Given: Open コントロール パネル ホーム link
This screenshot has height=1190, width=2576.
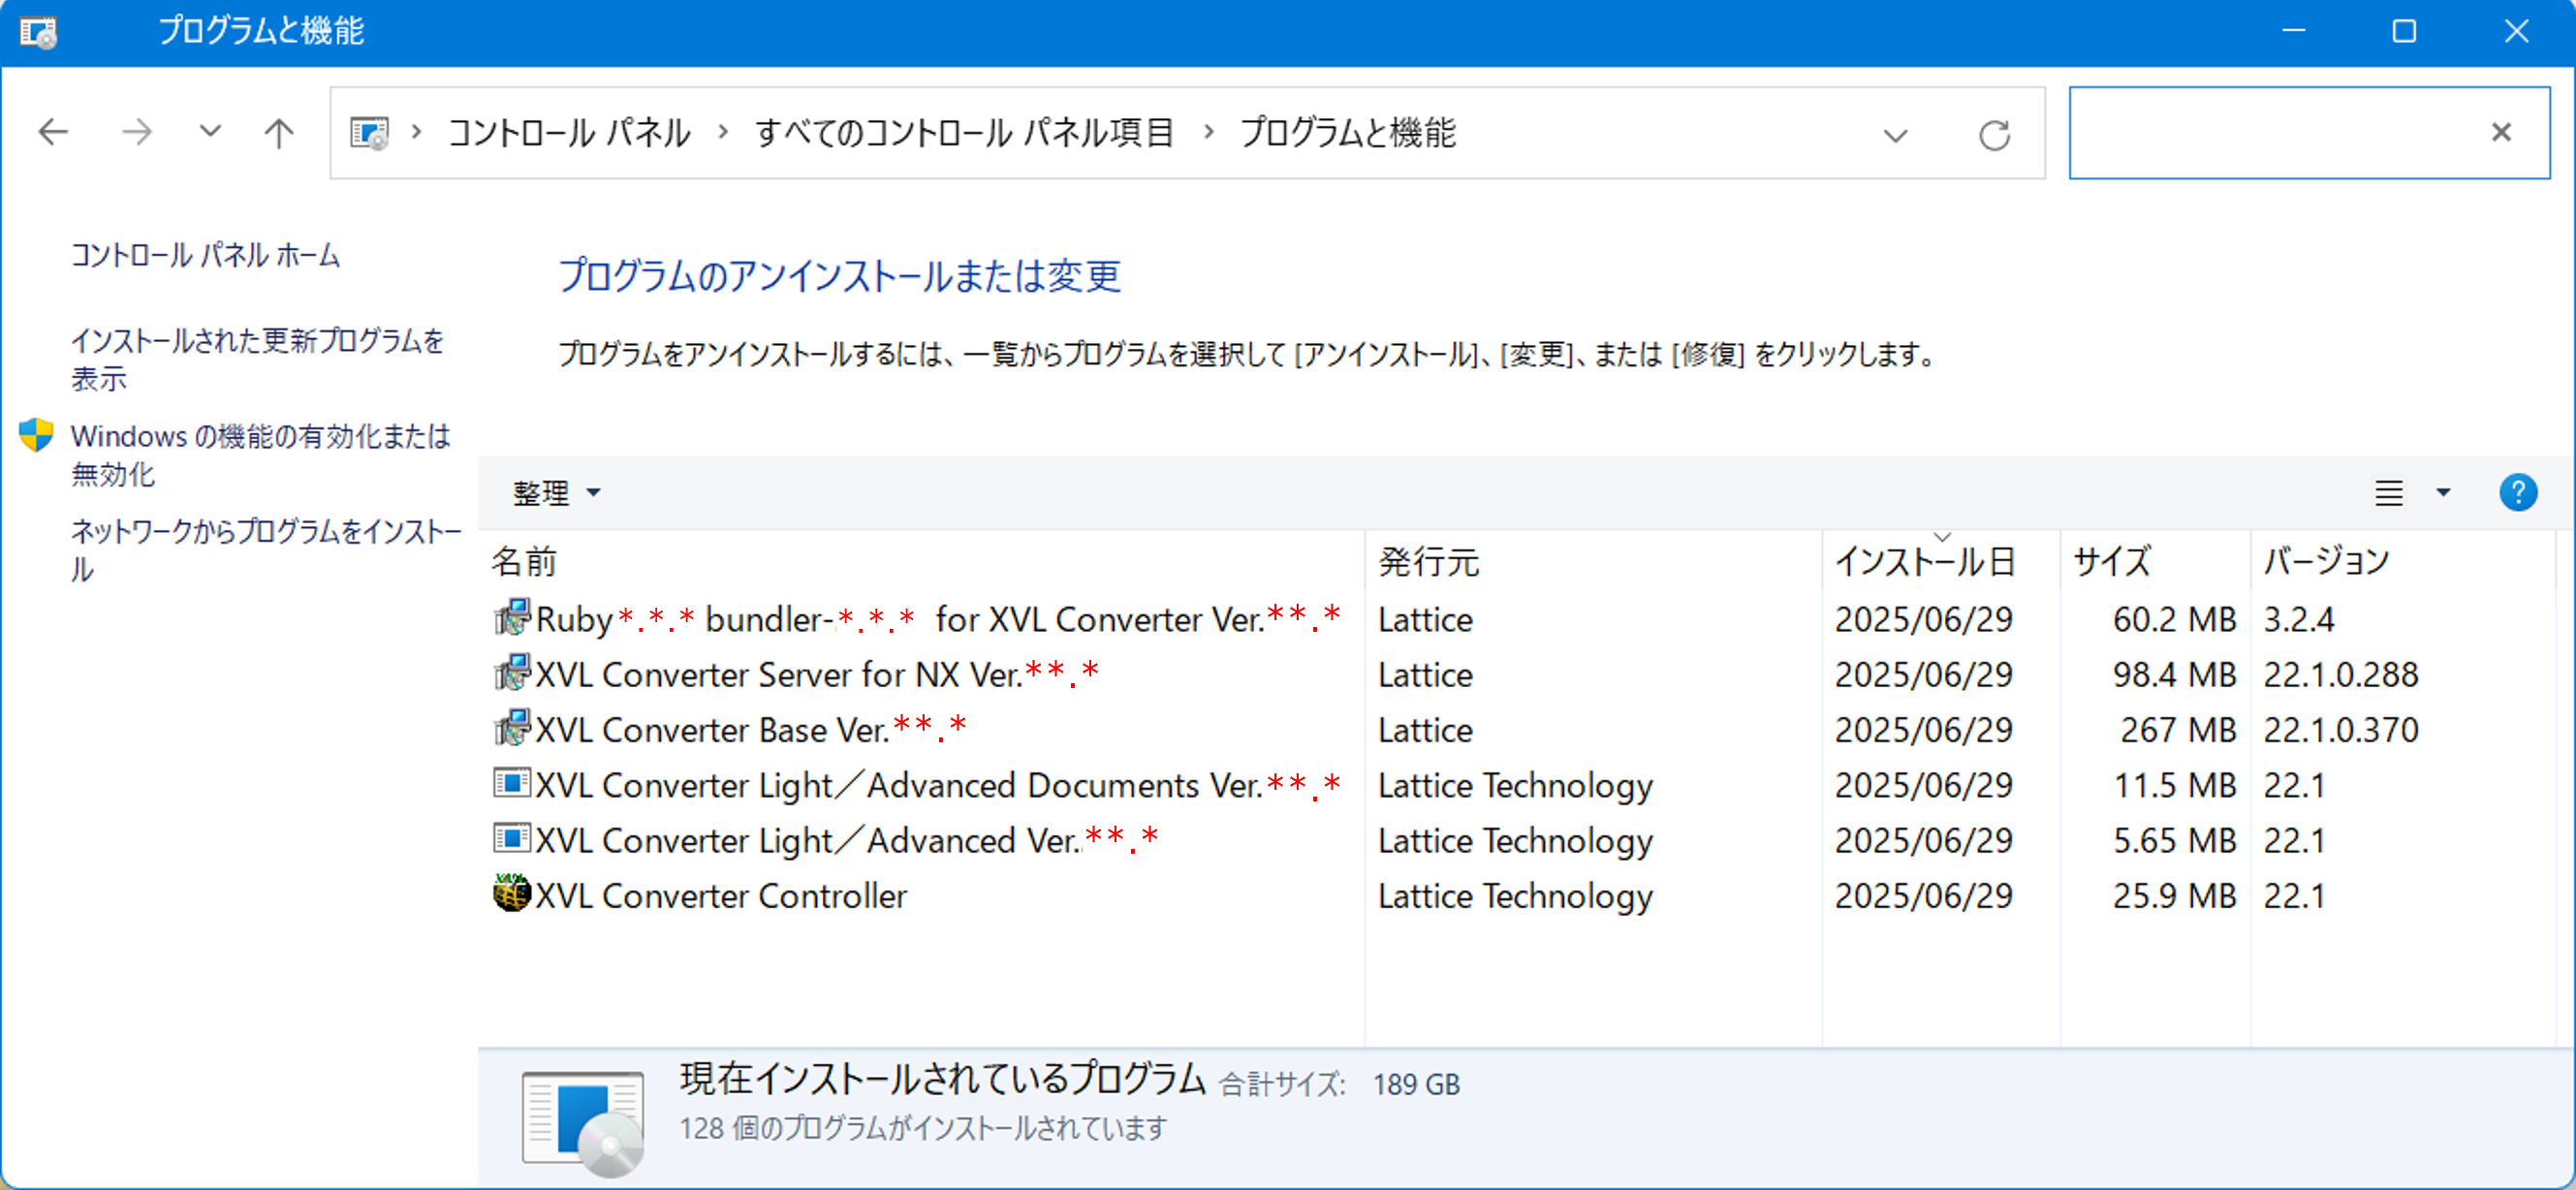Looking at the screenshot, I should [205, 255].
